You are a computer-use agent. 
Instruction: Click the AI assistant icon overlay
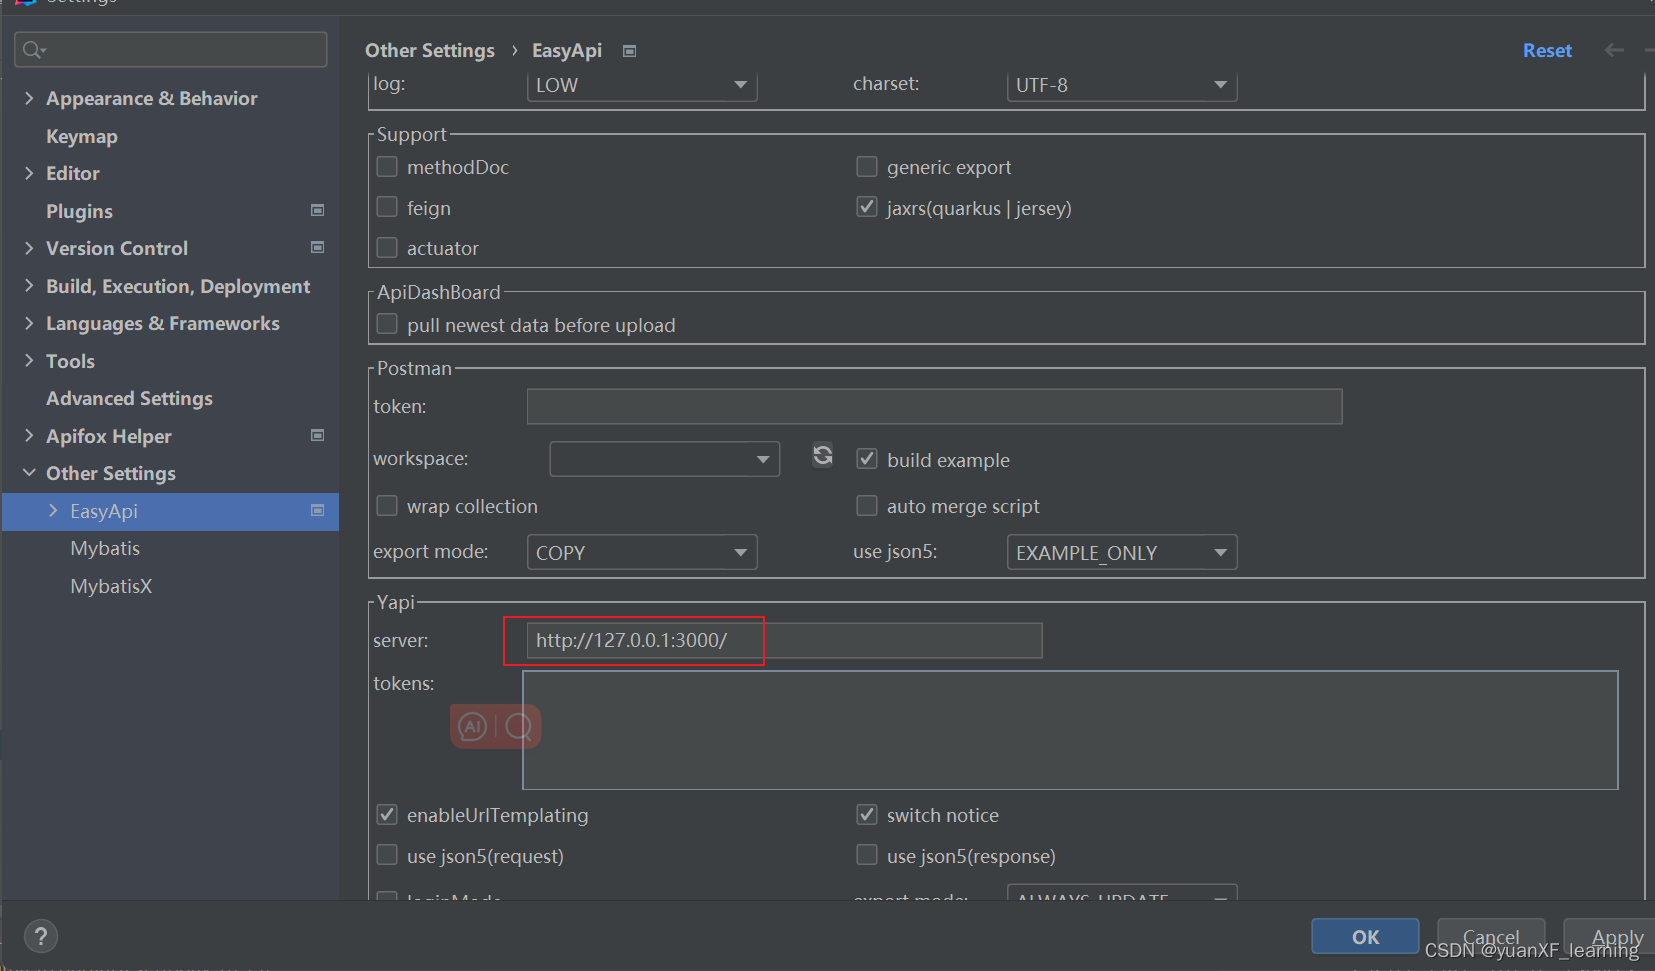(x=473, y=727)
